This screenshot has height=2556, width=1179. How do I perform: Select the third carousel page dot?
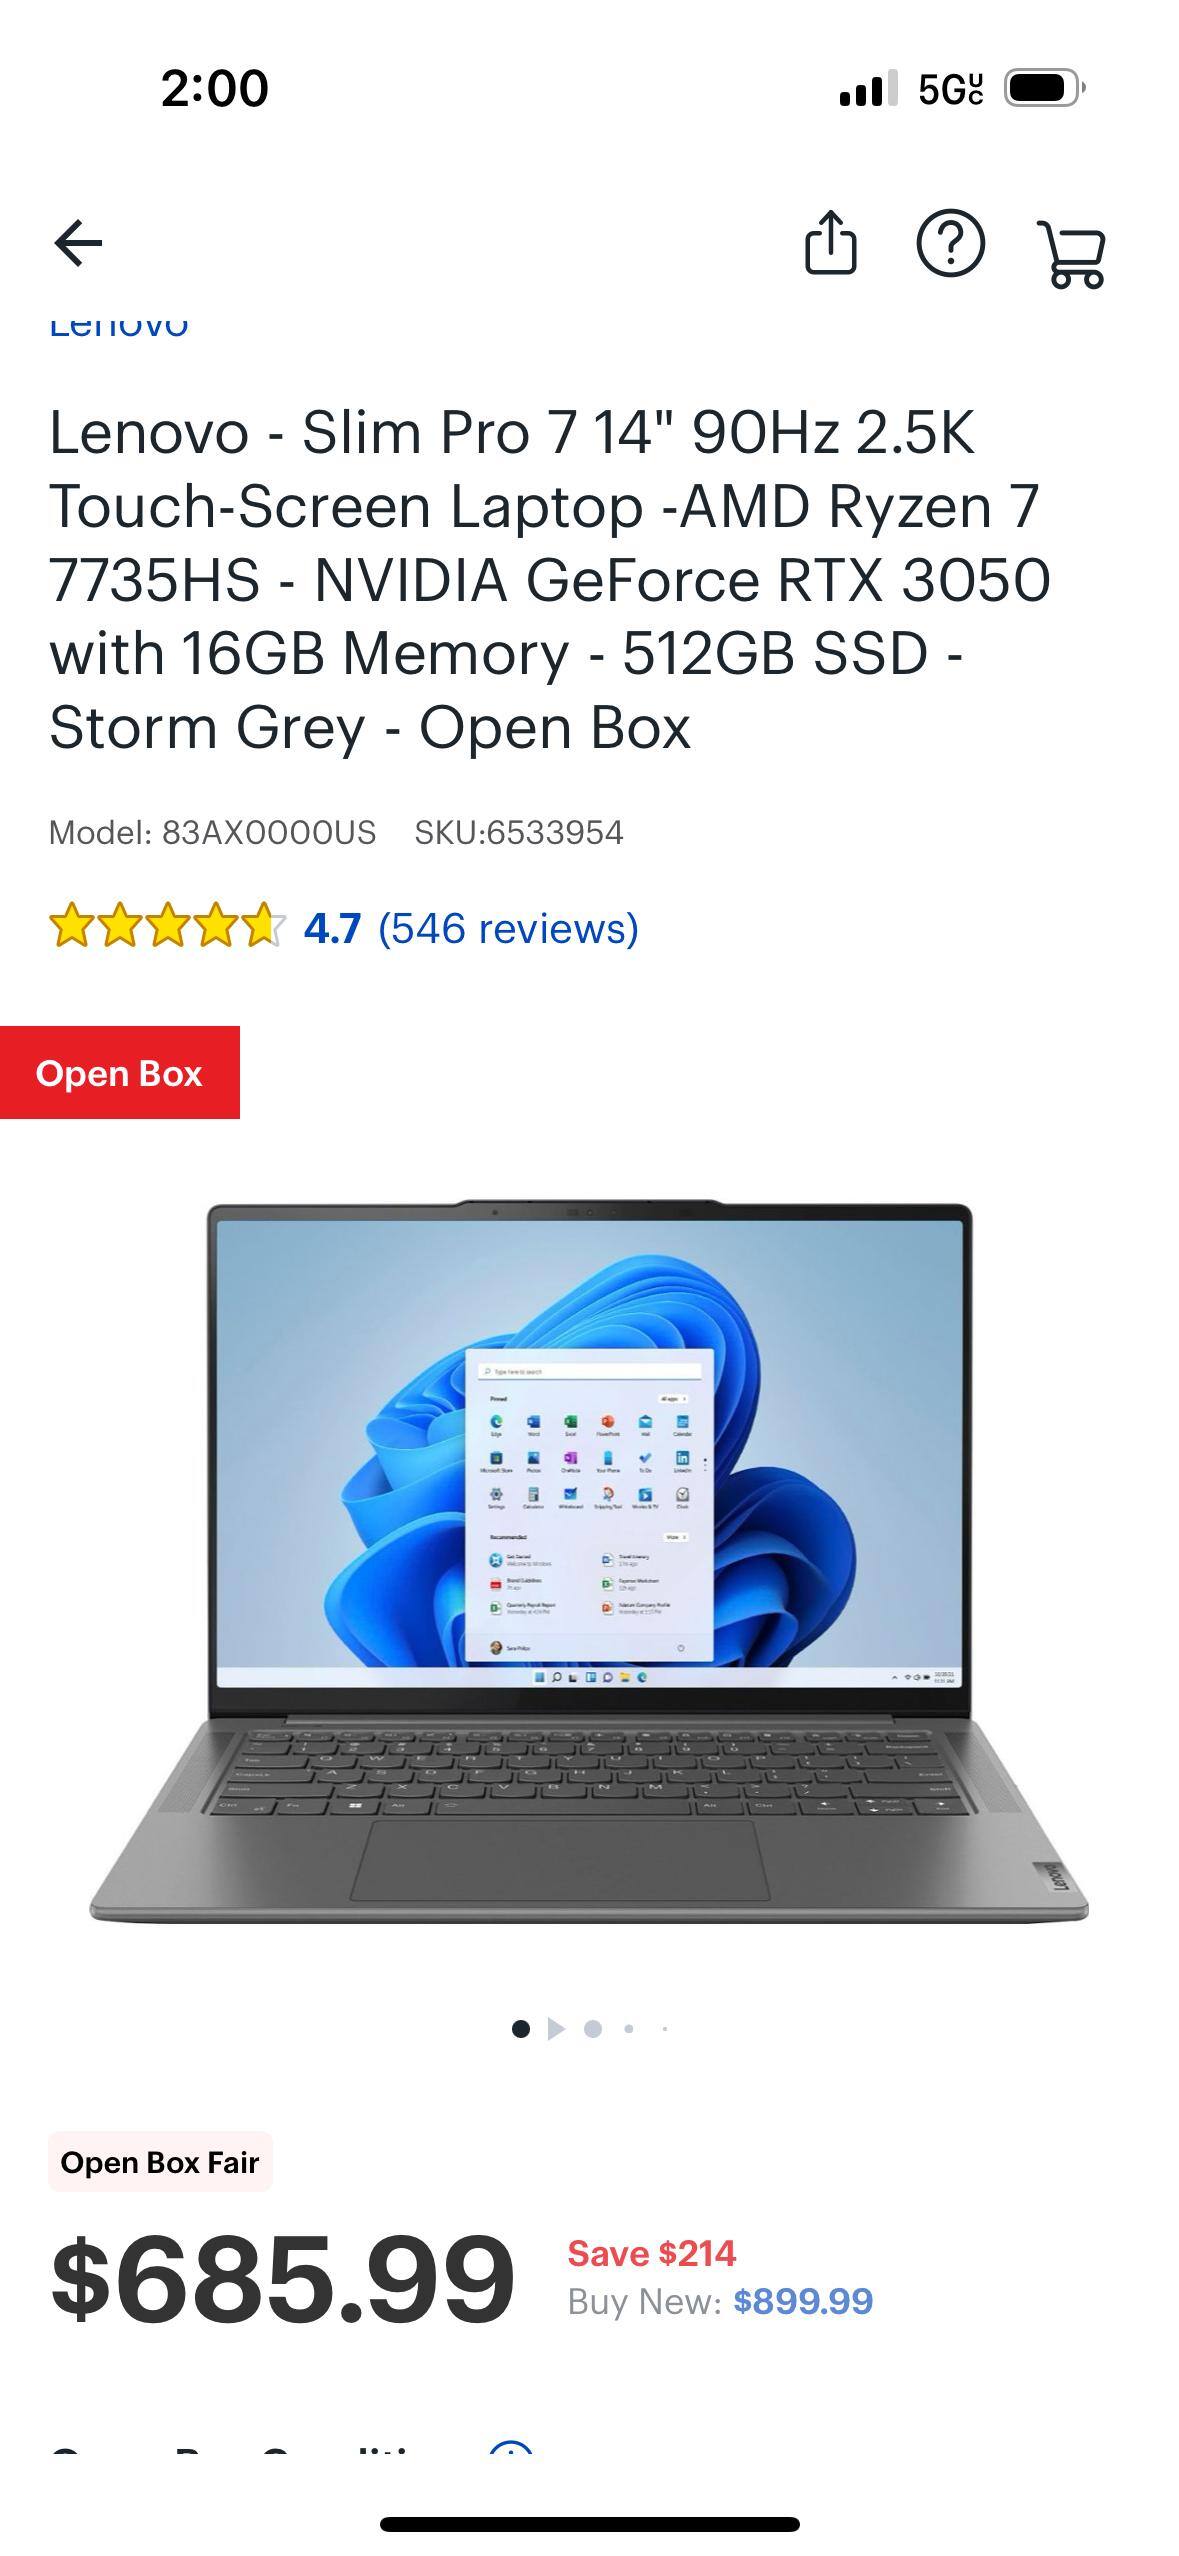[593, 2029]
